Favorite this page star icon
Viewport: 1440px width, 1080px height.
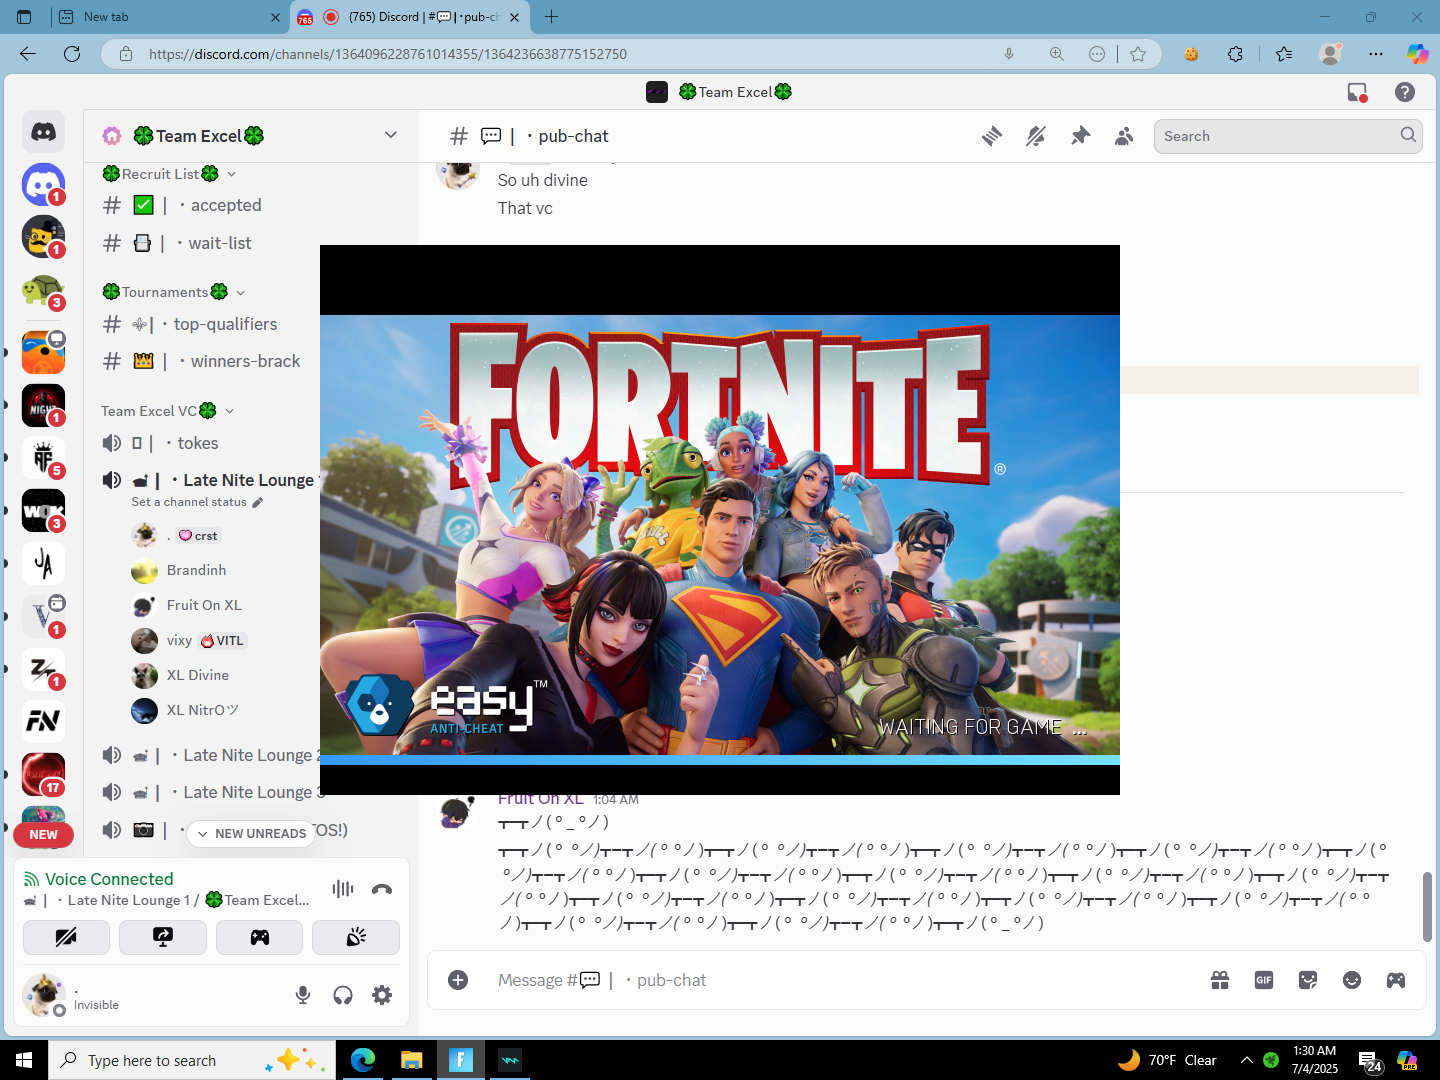pyautogui.click(x=1138, y=54)
